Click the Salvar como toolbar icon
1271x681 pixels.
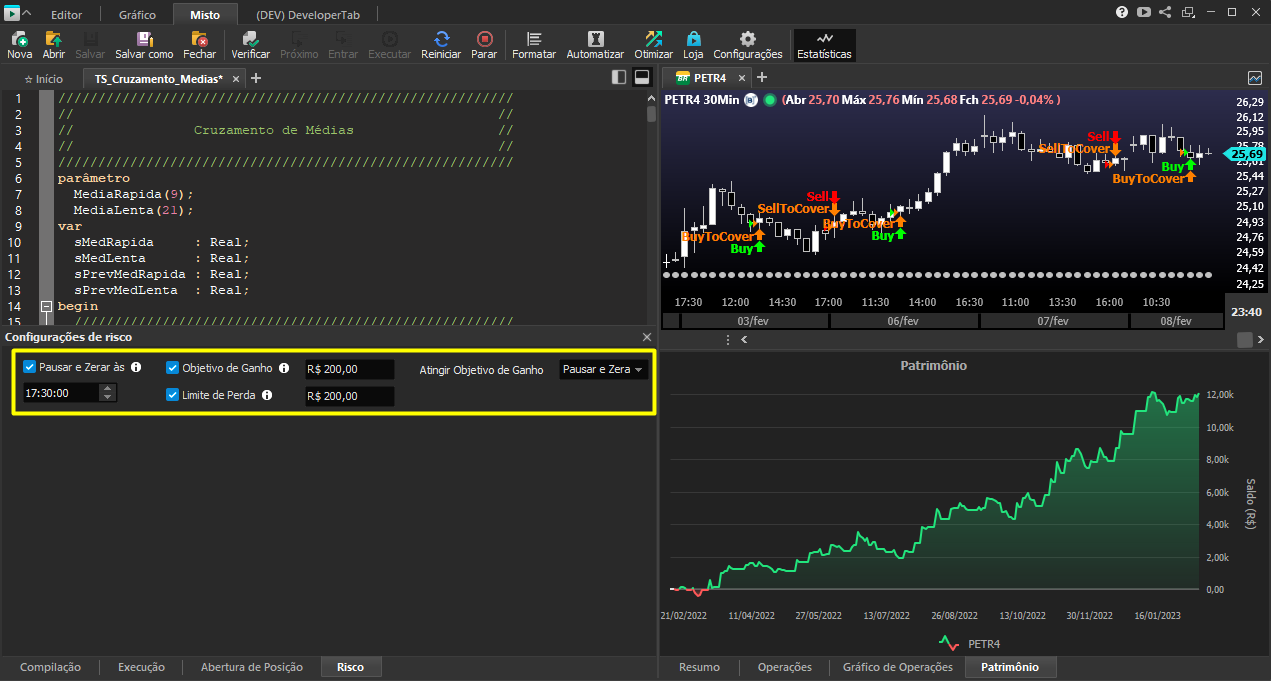click(144, 45)
